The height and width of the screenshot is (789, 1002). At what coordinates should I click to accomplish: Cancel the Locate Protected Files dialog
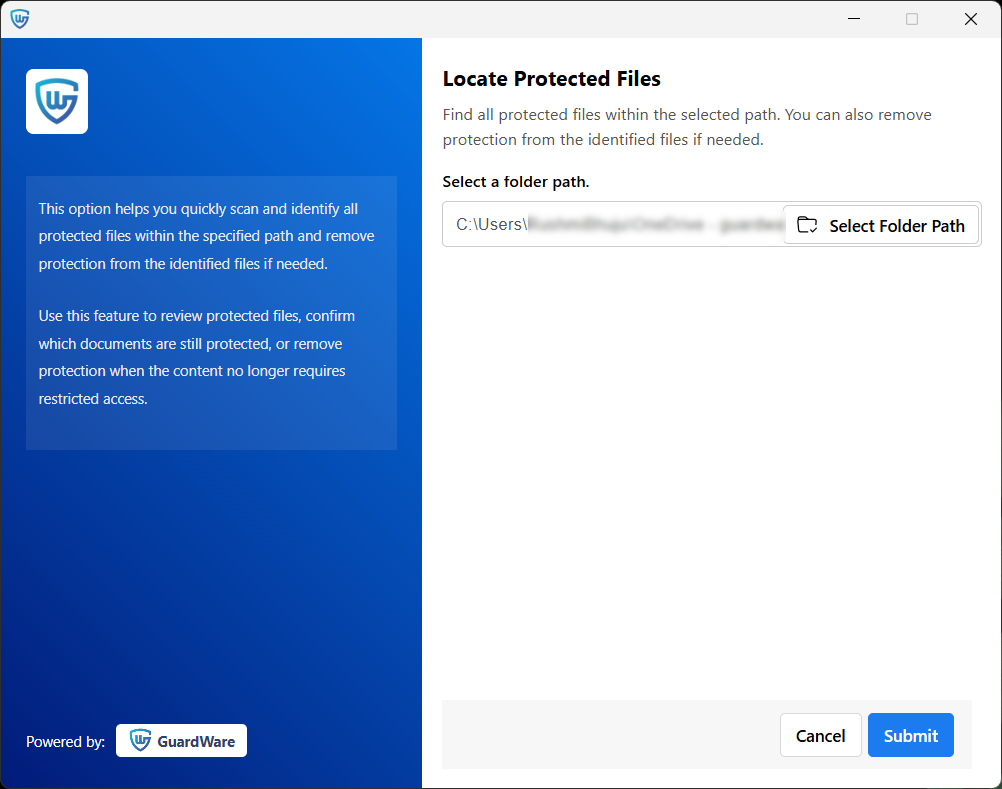(x=820, y=735)
